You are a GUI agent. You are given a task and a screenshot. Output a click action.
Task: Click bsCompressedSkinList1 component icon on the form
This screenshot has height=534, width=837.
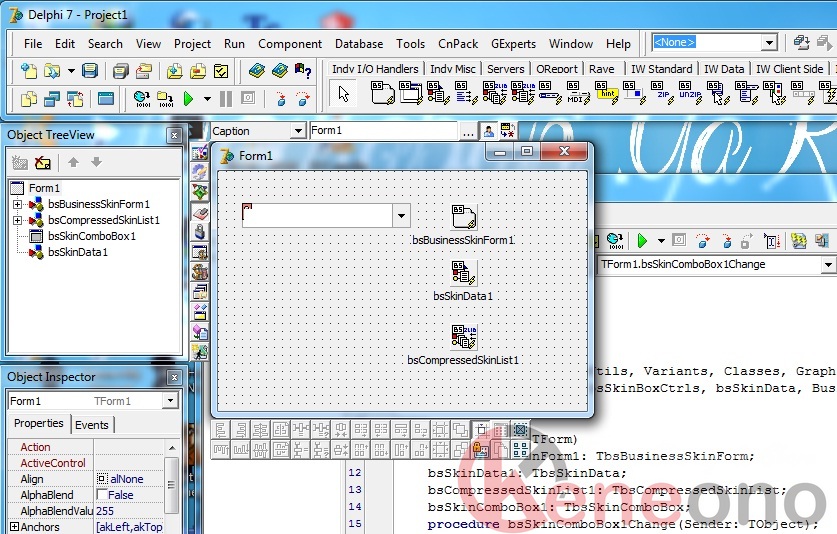(x=463, y=336)
